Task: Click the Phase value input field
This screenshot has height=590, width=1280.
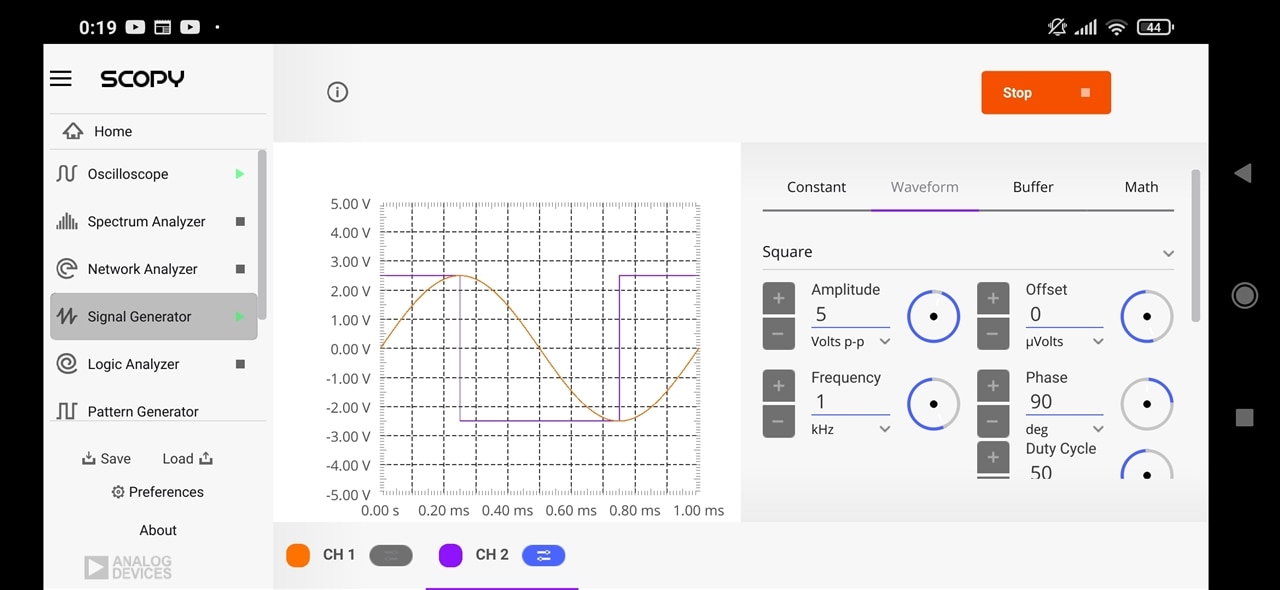Action: pos(1064,401)
